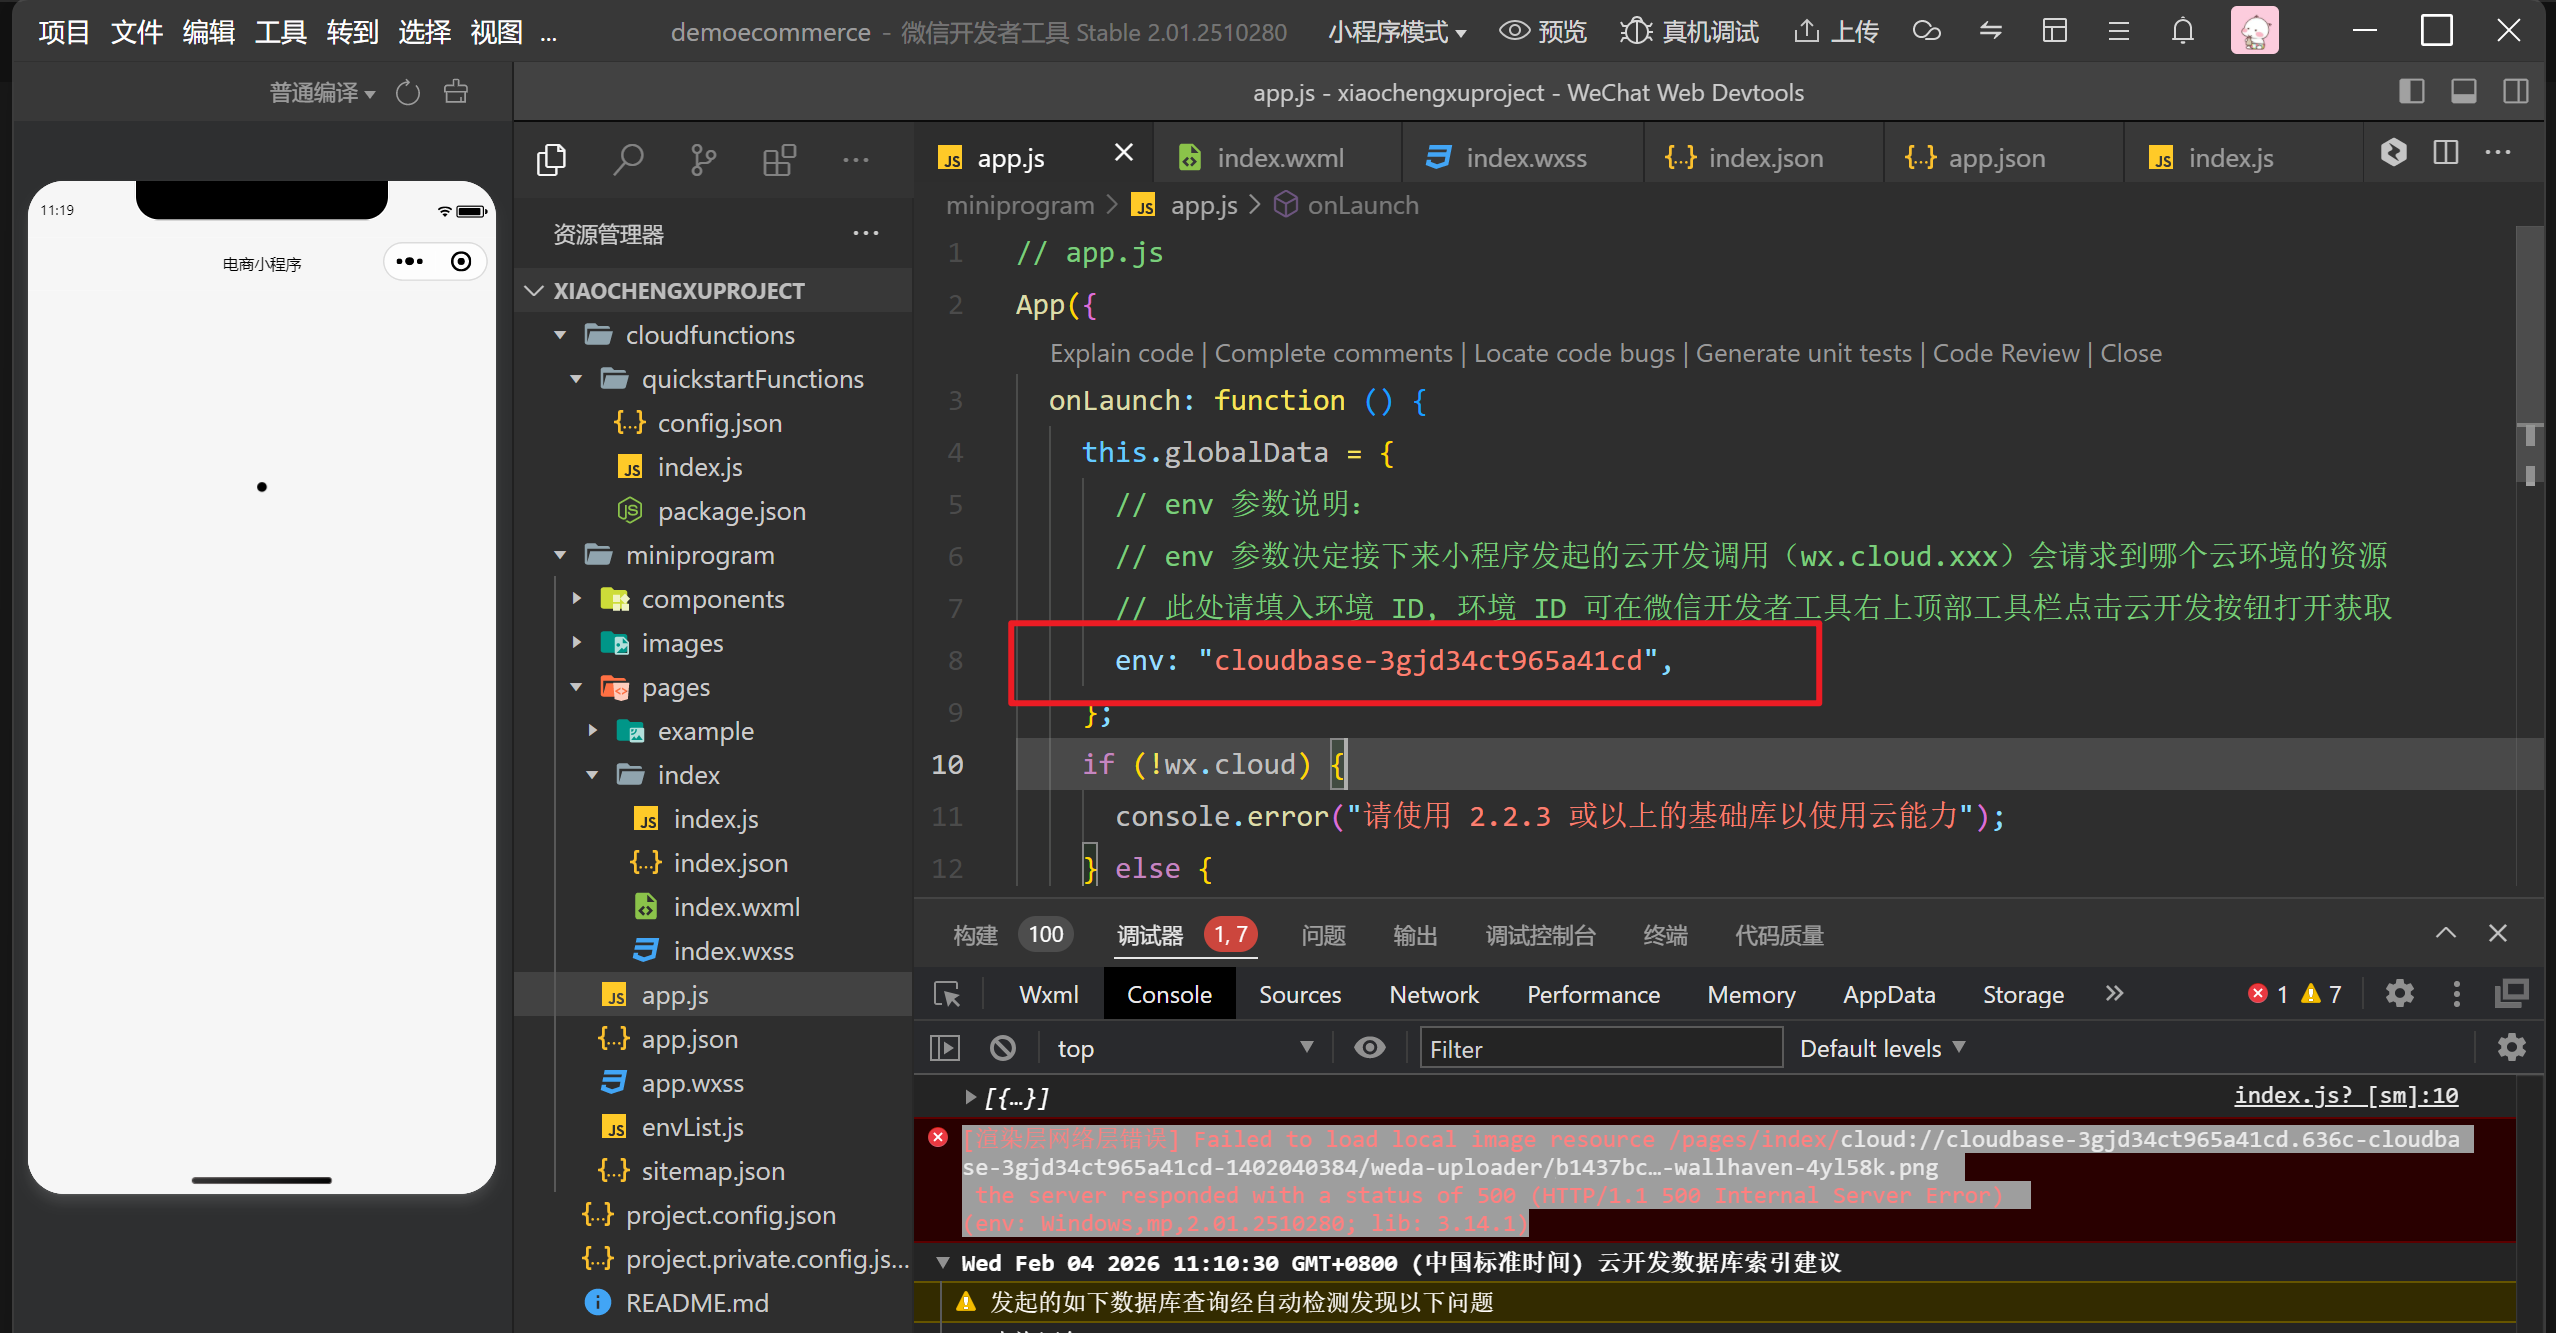Select the element inspector arrow icon
2556x1333 pixels.
coord(946,994)
